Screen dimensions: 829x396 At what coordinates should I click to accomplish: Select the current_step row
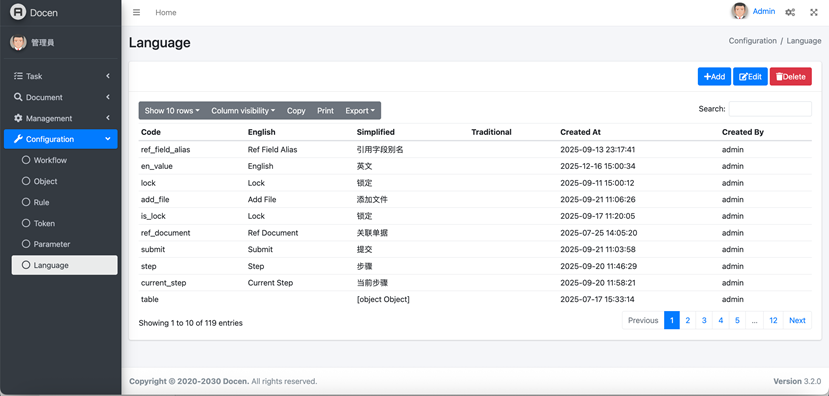coord(475,282)
